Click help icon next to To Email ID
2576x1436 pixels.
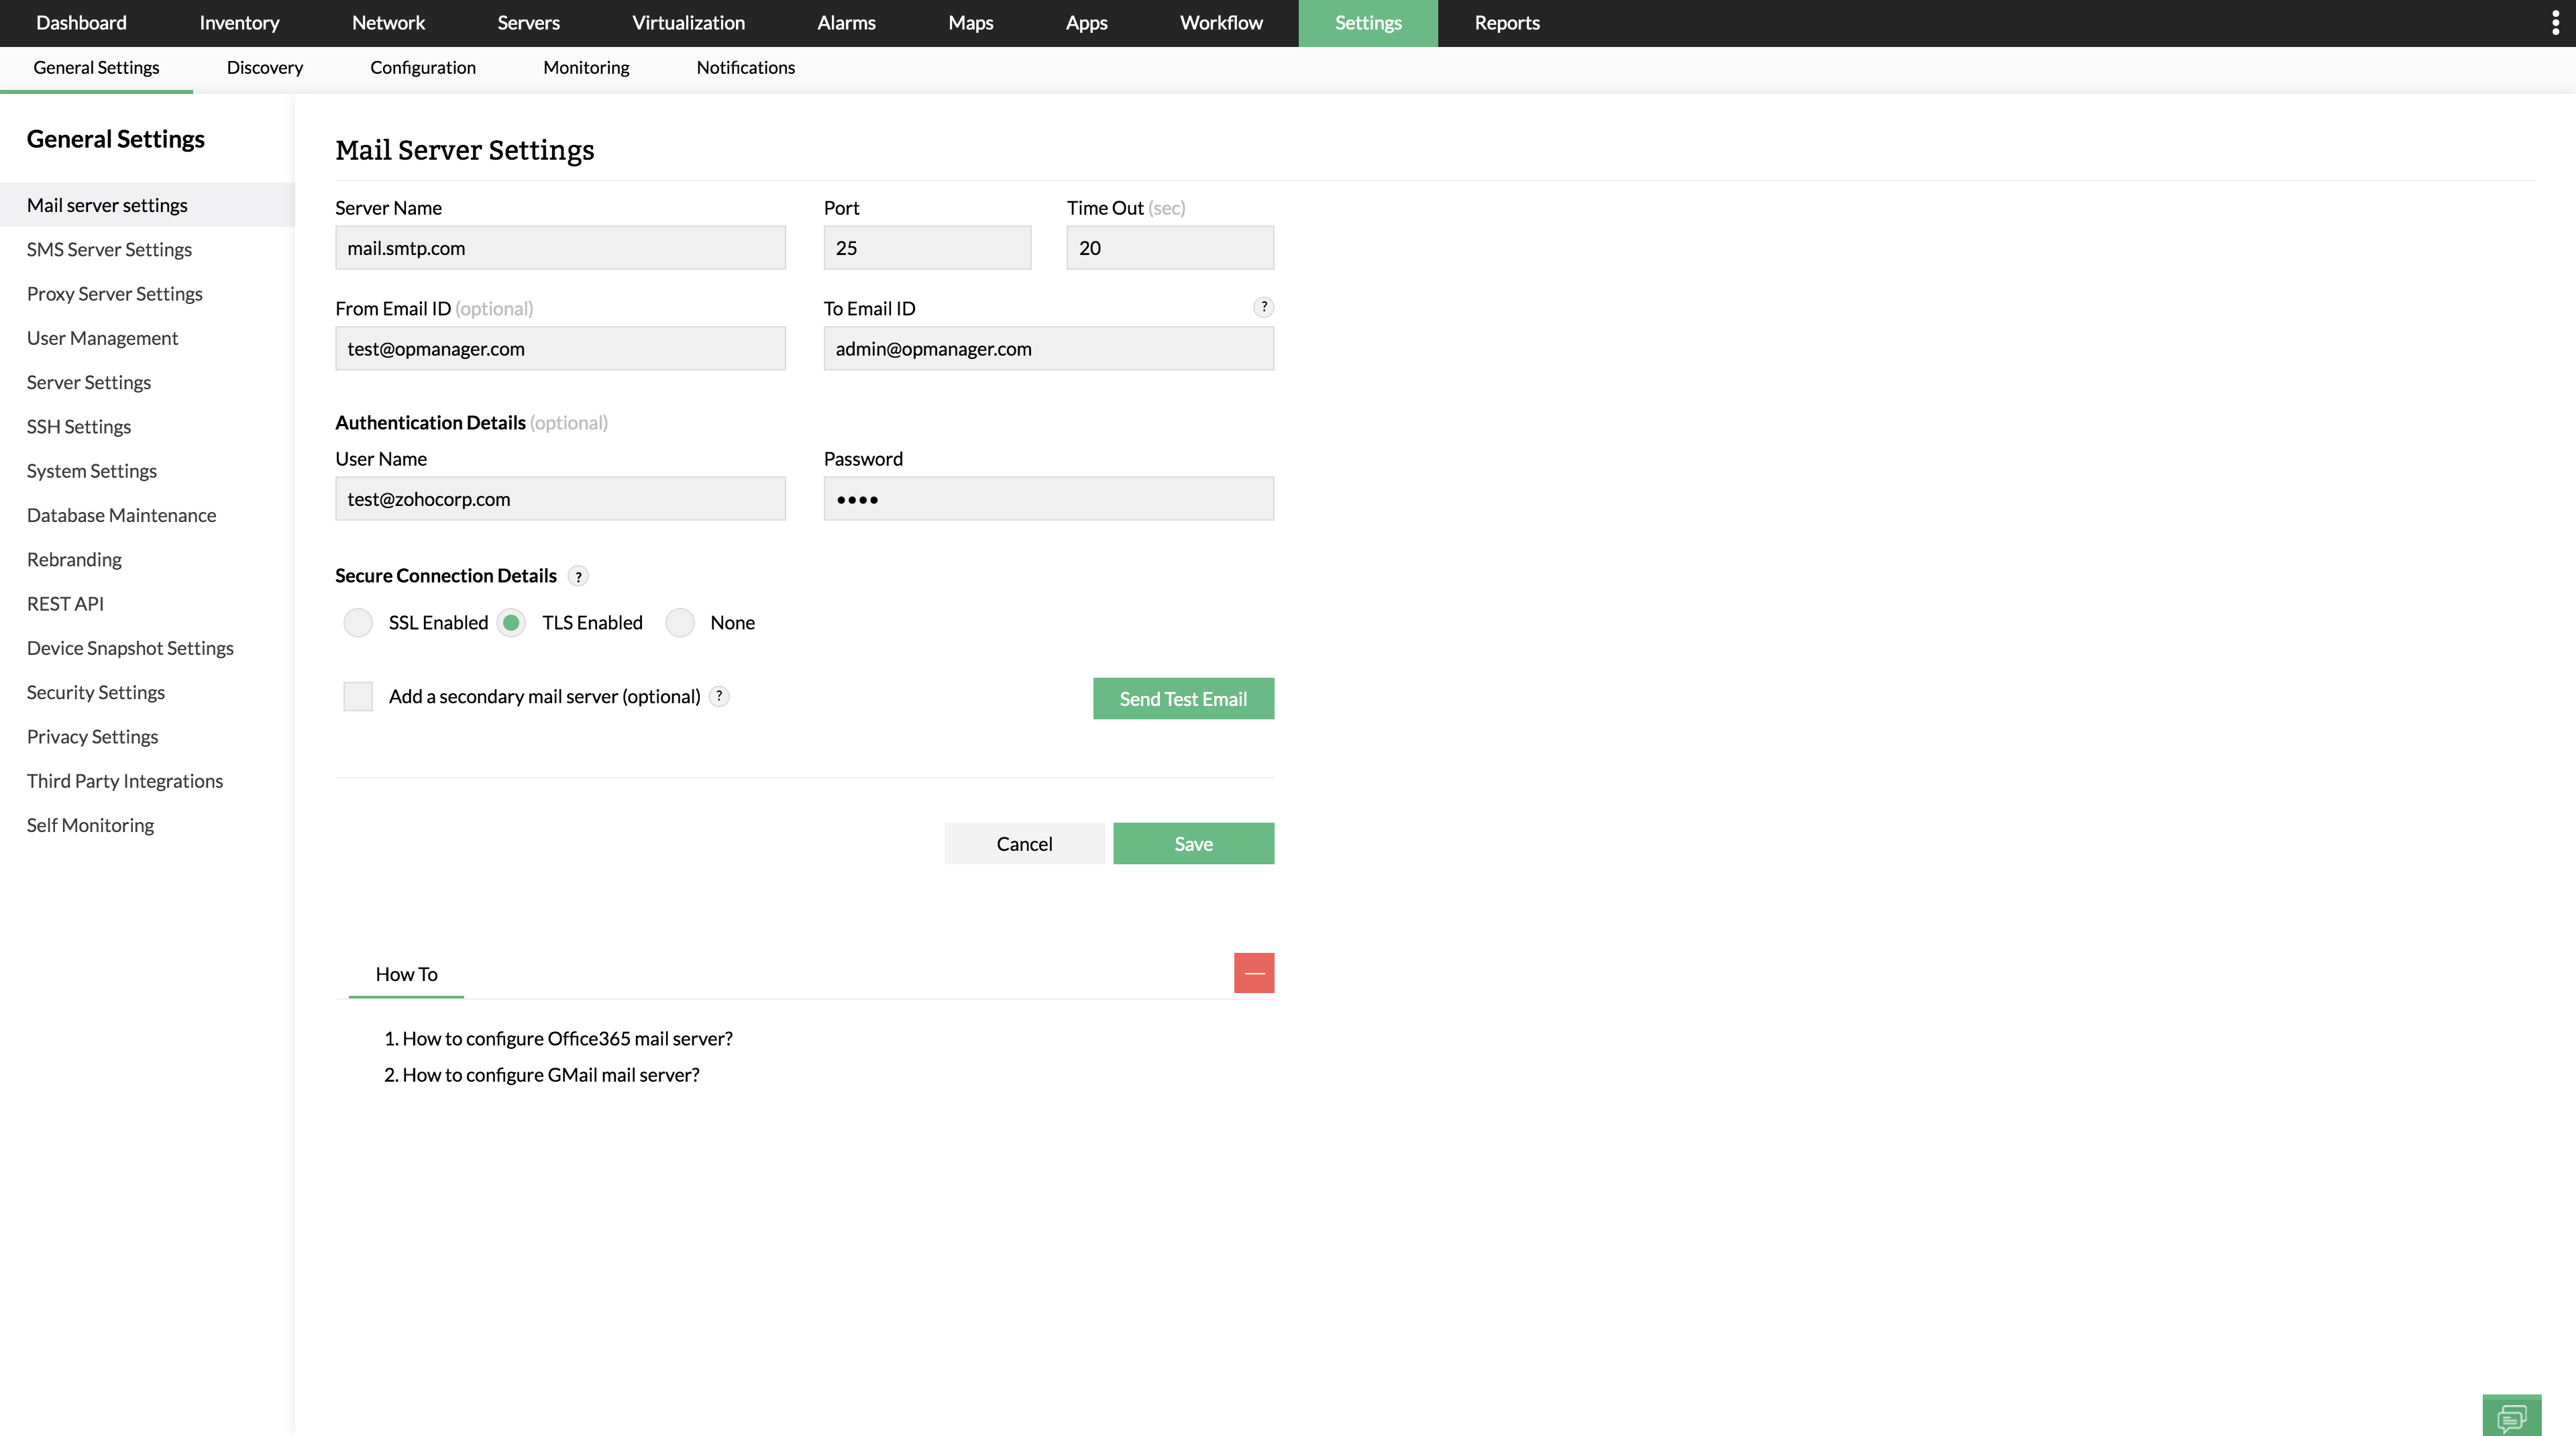(x=1263, y=307)
